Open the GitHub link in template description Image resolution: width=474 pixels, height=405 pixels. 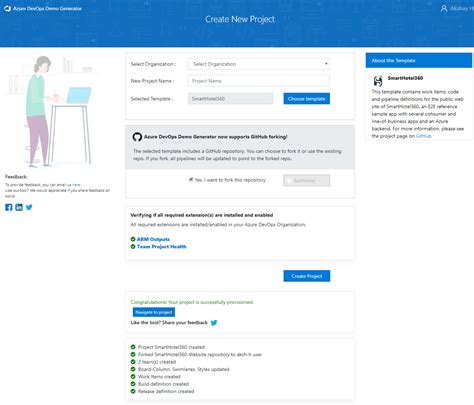point(423,136)
